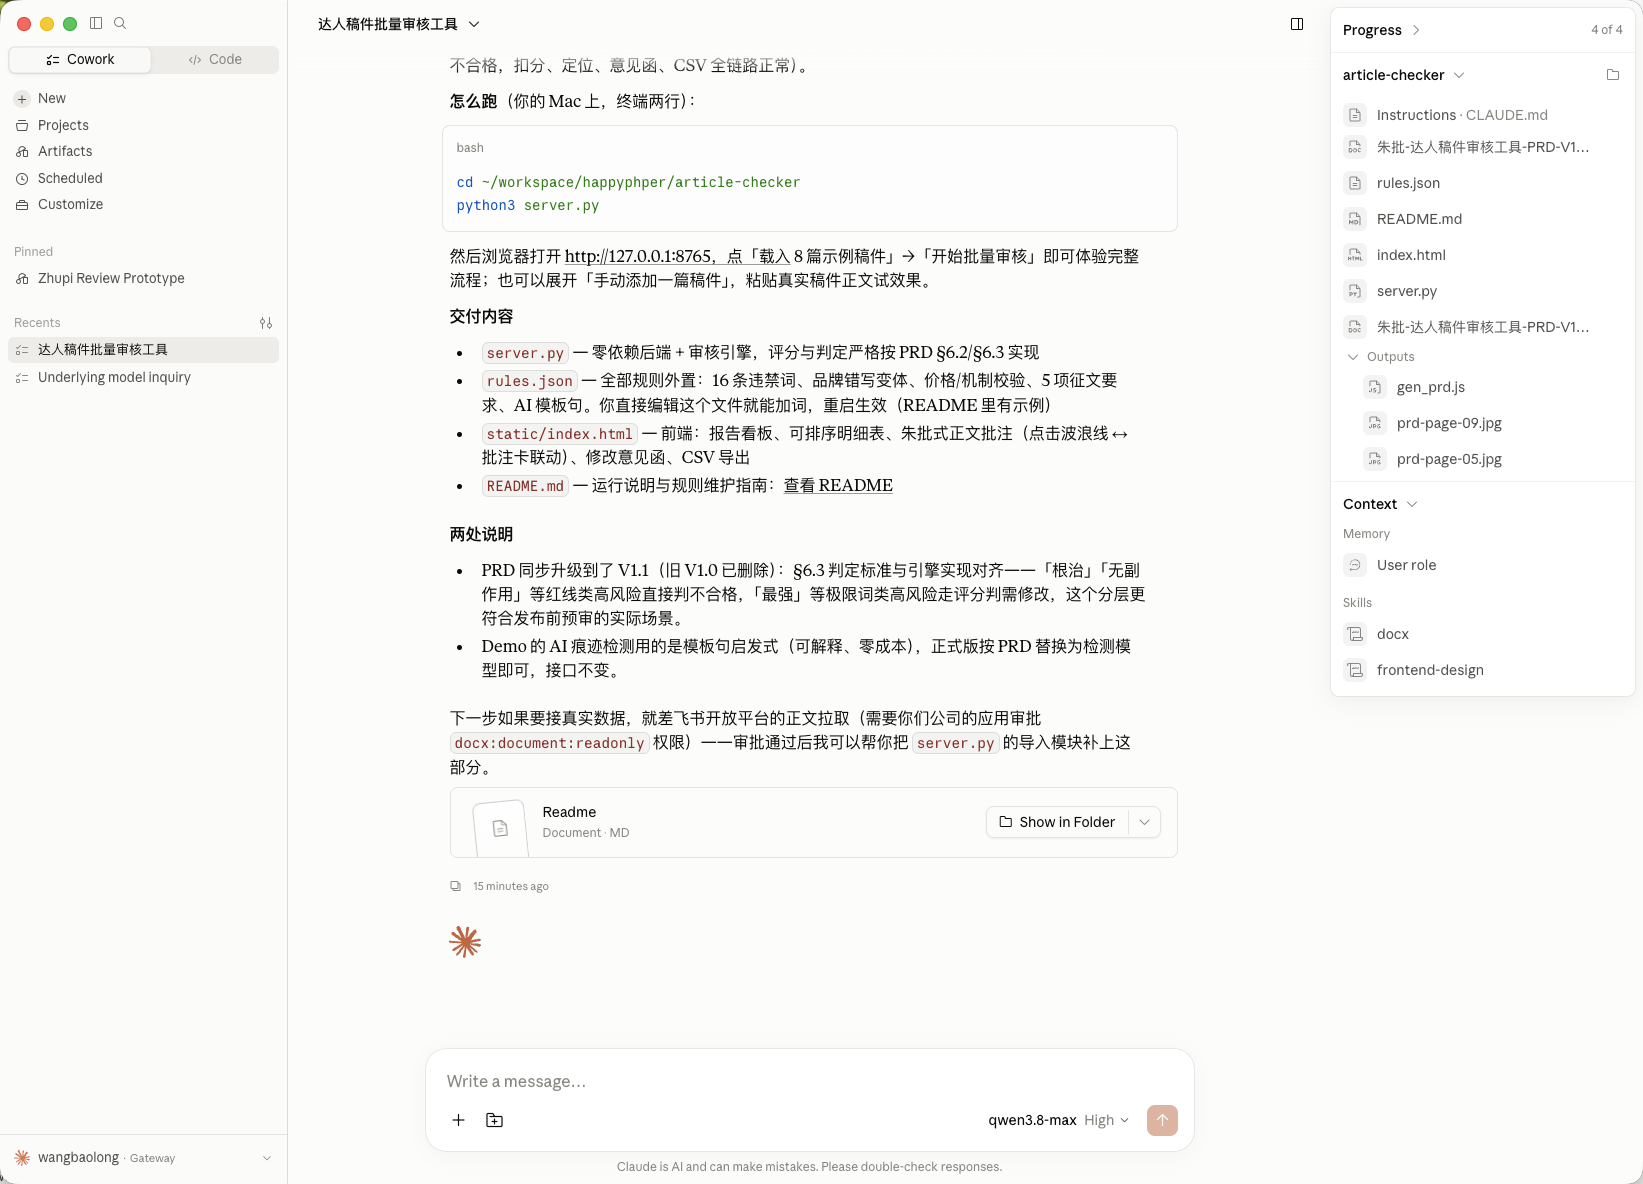Click the plus attach icon

pyautogui.click(x=458, y=1120)
